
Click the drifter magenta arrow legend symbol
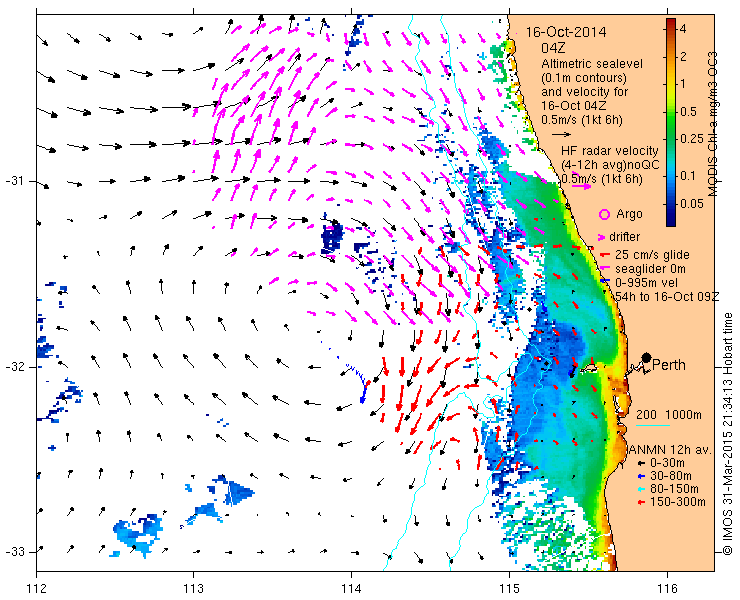(602, 237)
